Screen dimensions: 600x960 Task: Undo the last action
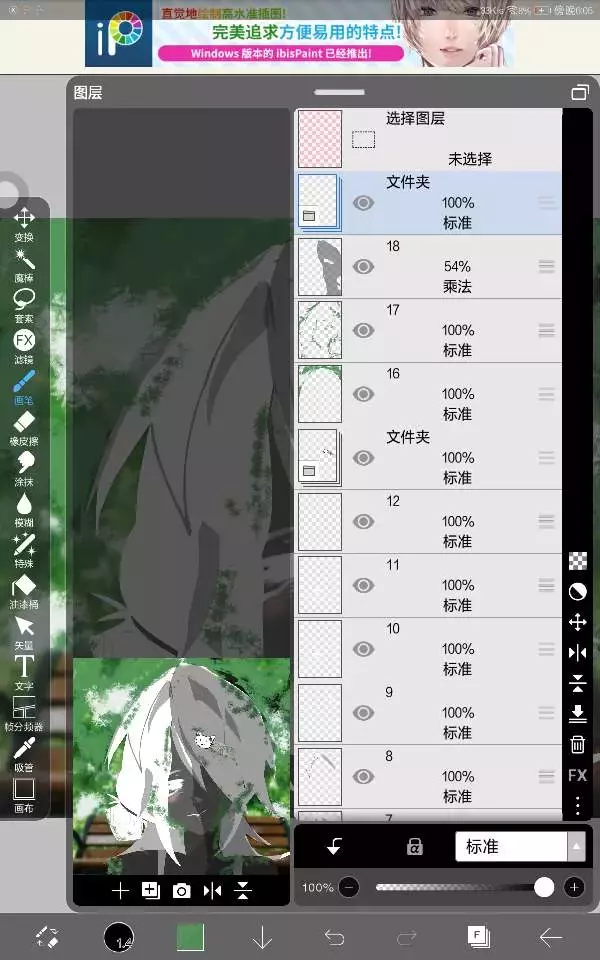pyautogui.click(x=334, y=937)
